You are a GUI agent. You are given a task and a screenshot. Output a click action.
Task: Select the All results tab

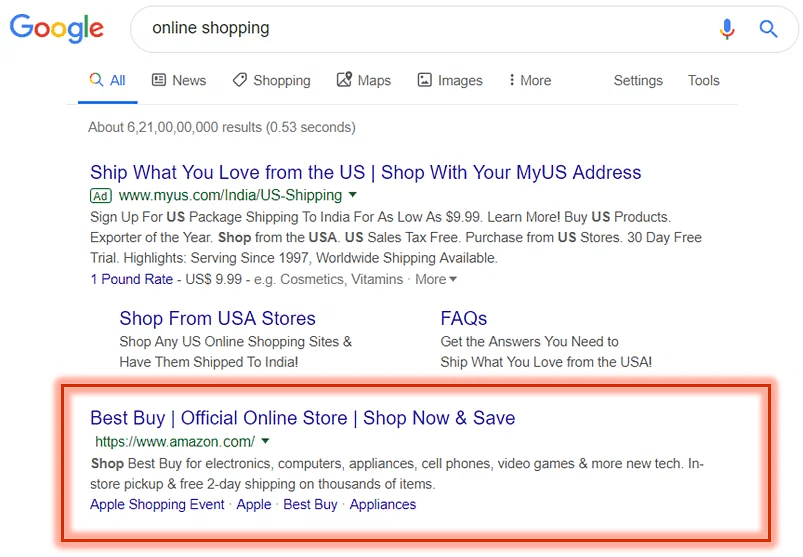[x=108, y=80]
